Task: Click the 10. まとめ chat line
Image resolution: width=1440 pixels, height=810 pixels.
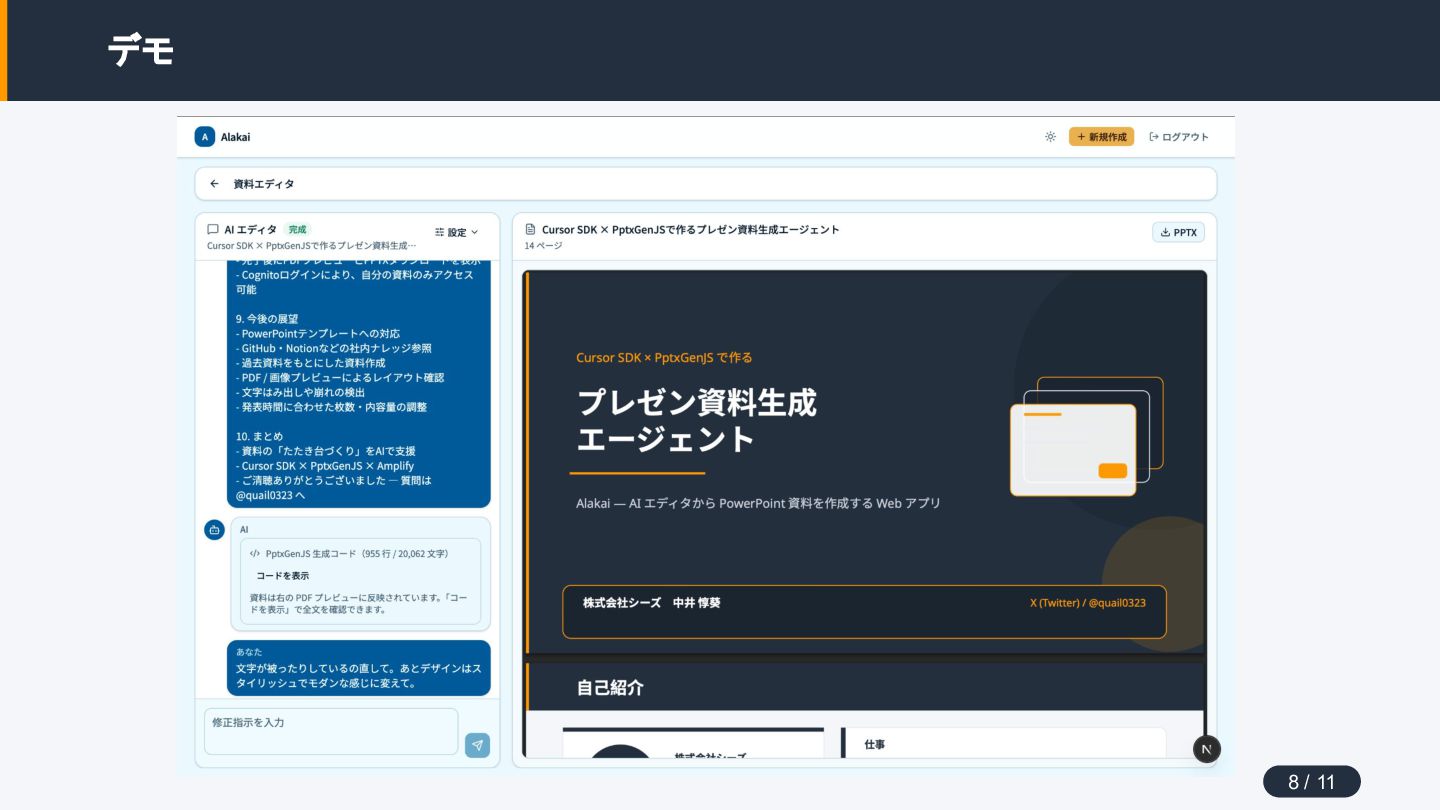Action: tap(260, 437)
